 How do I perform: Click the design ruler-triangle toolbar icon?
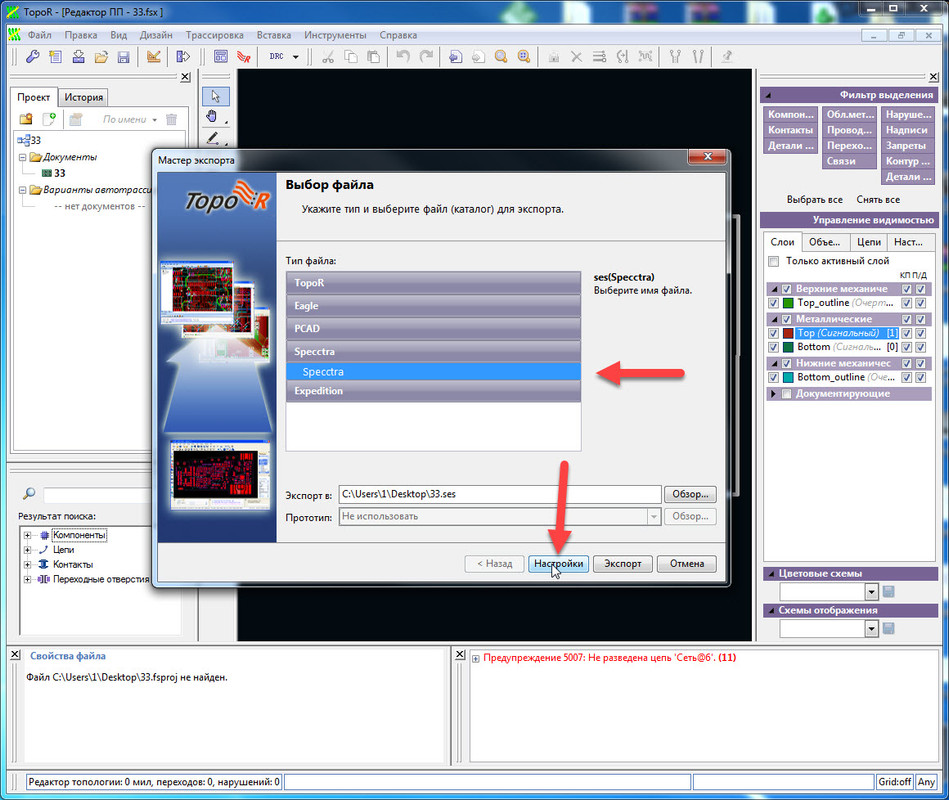[x=154, y=57]
